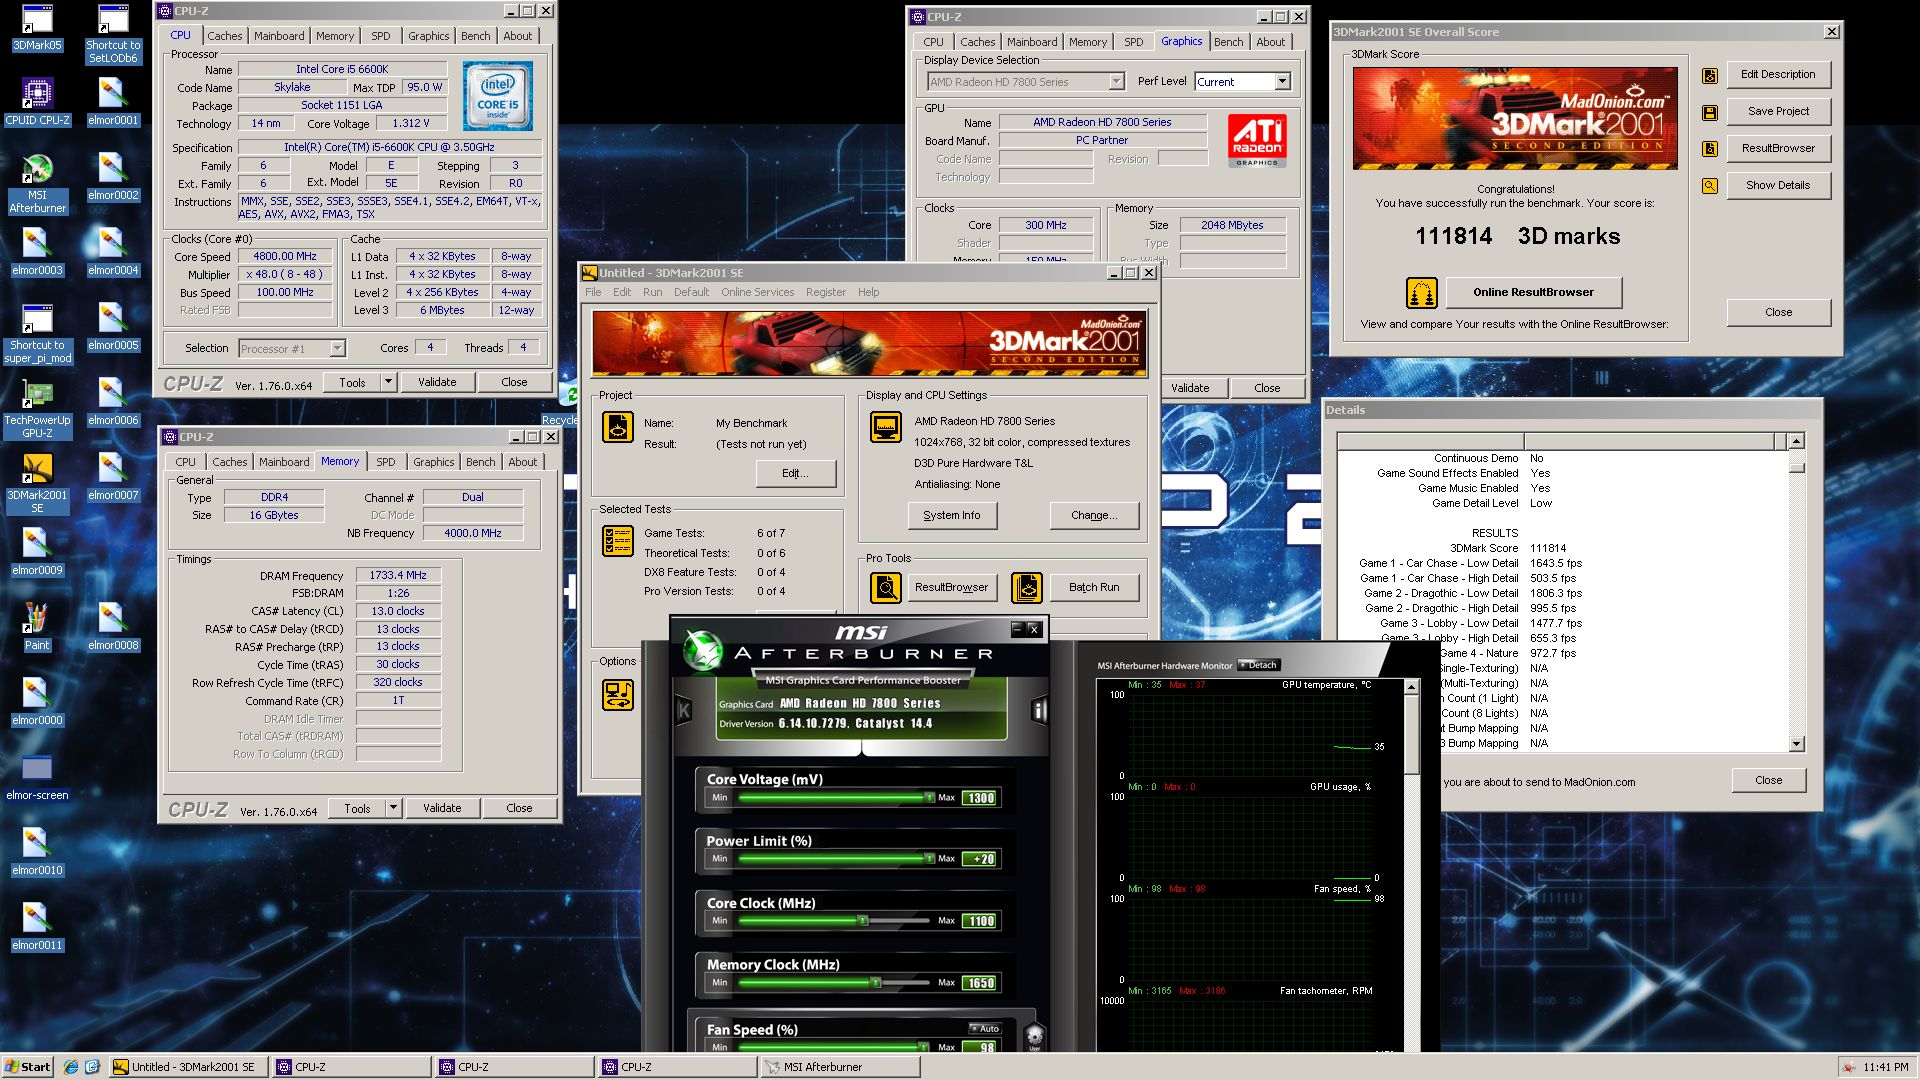Open the Paint desktop shortcut

pyautogui.click(x=37, y=627)
